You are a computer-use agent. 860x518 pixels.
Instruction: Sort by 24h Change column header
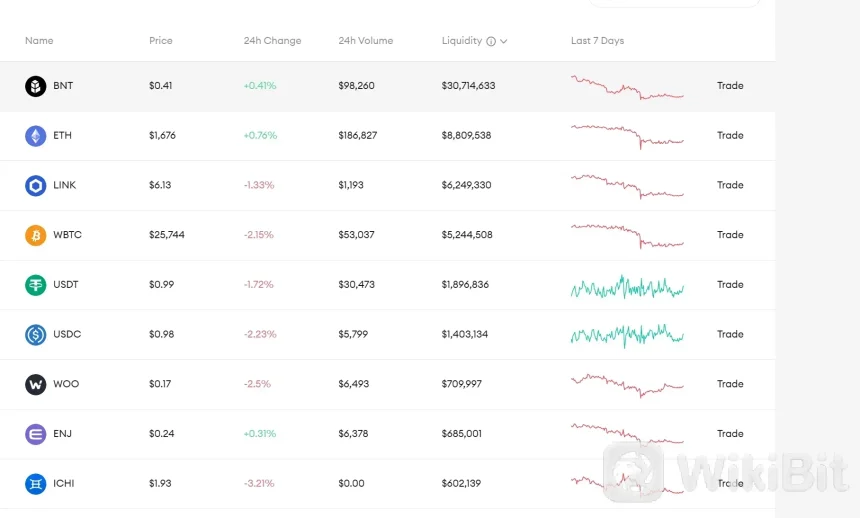click(x=272, y=41)
